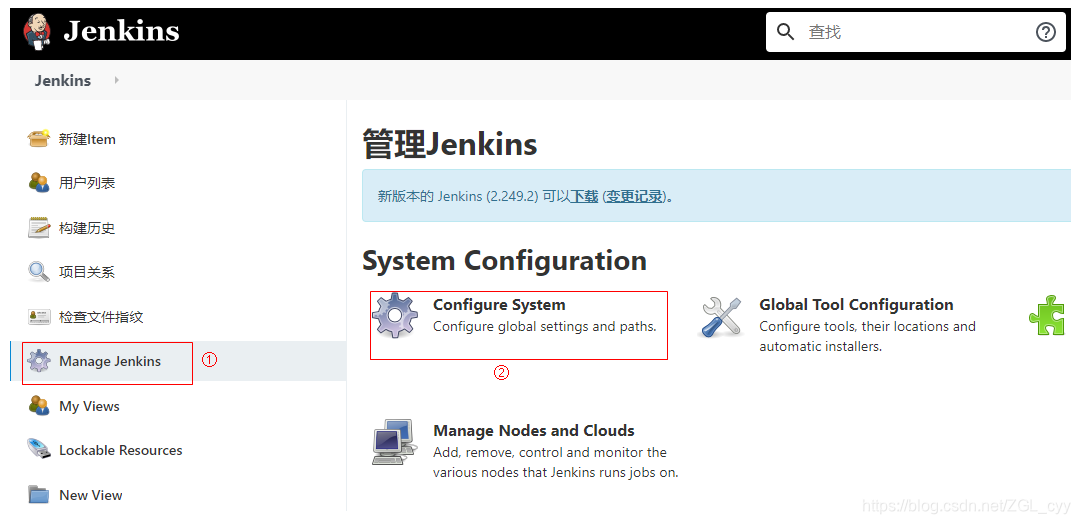1080x524 pixels.
Task: Click the Global Tool Configuration tools icon
Action: tap(720, 316)
